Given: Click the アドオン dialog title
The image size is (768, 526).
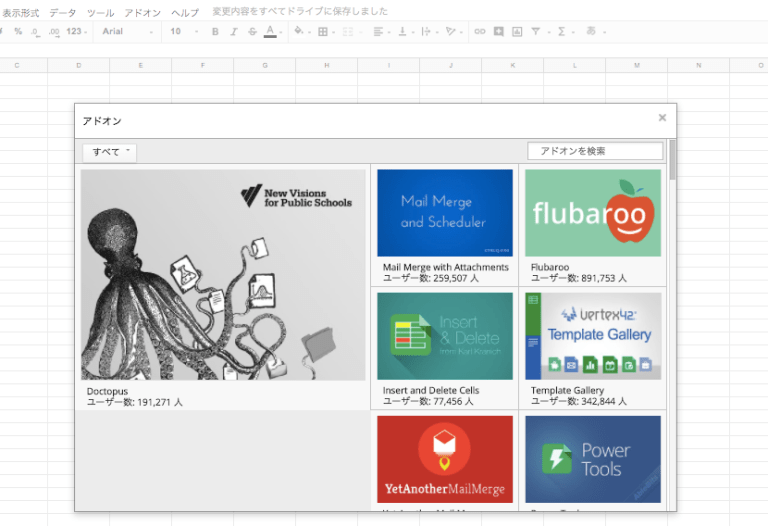Looking at the screenshot, I should click(102, 121).
